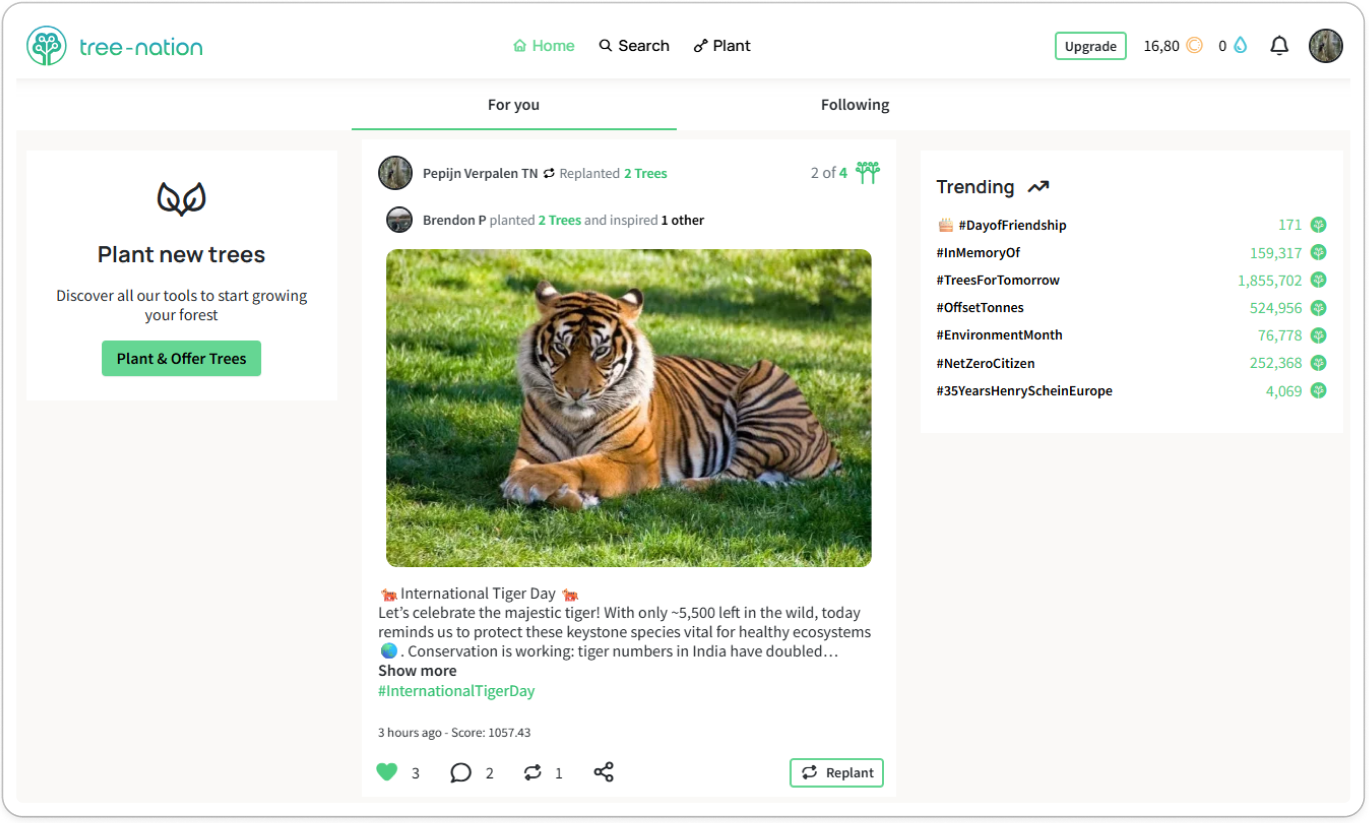Click the Plant & Offer Trees button
Image resolution: width=1369 pixels, height=823 pixels.
point(181,358)
